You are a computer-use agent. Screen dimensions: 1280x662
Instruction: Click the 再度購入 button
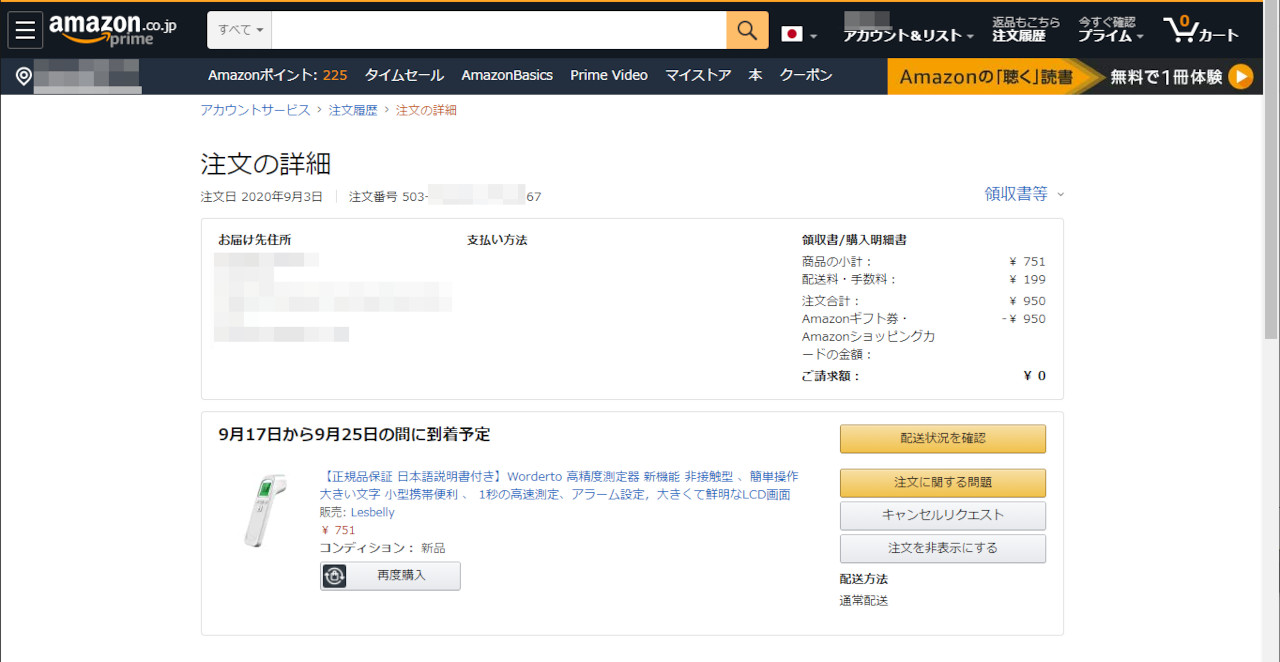pyautogui.click(x=390, y=576)
